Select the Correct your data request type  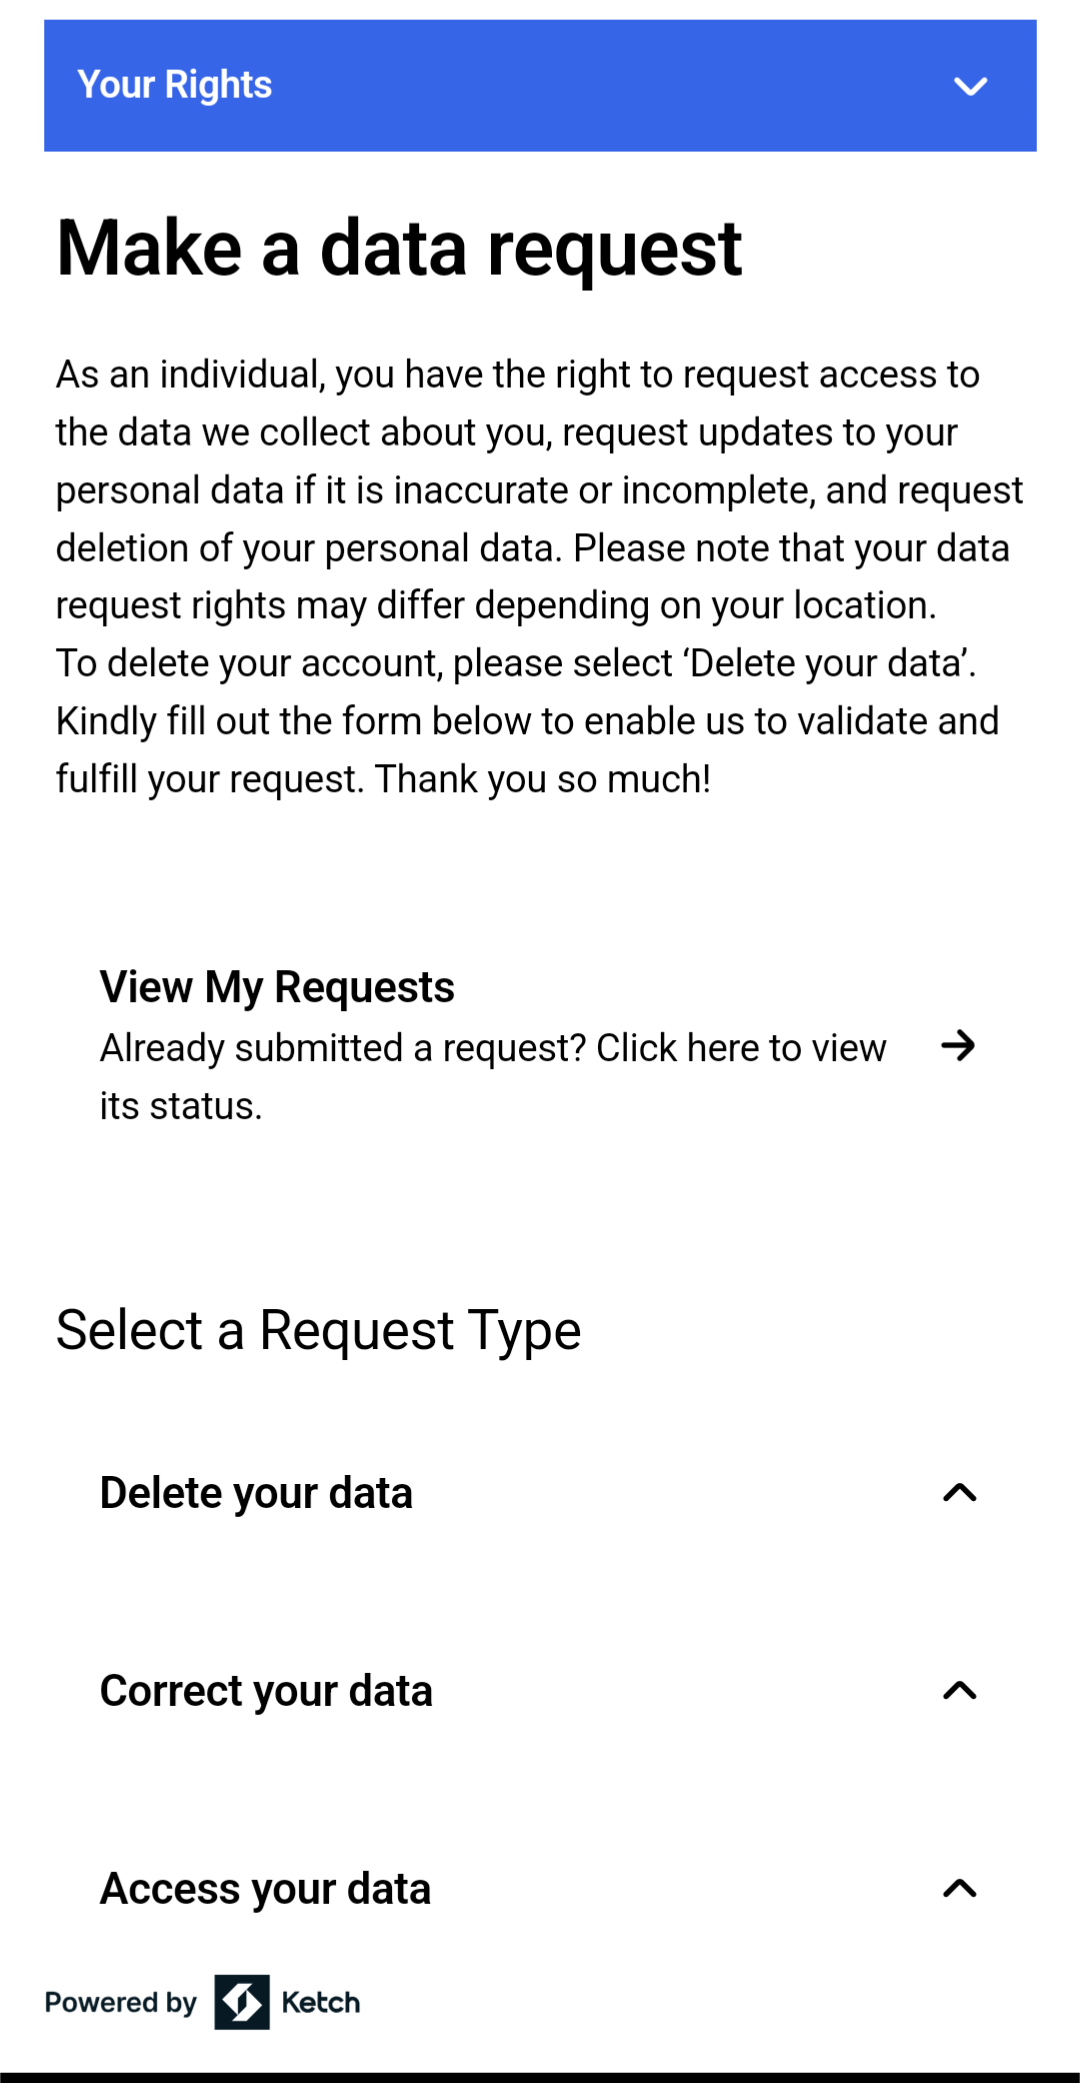pos(265,1691)
